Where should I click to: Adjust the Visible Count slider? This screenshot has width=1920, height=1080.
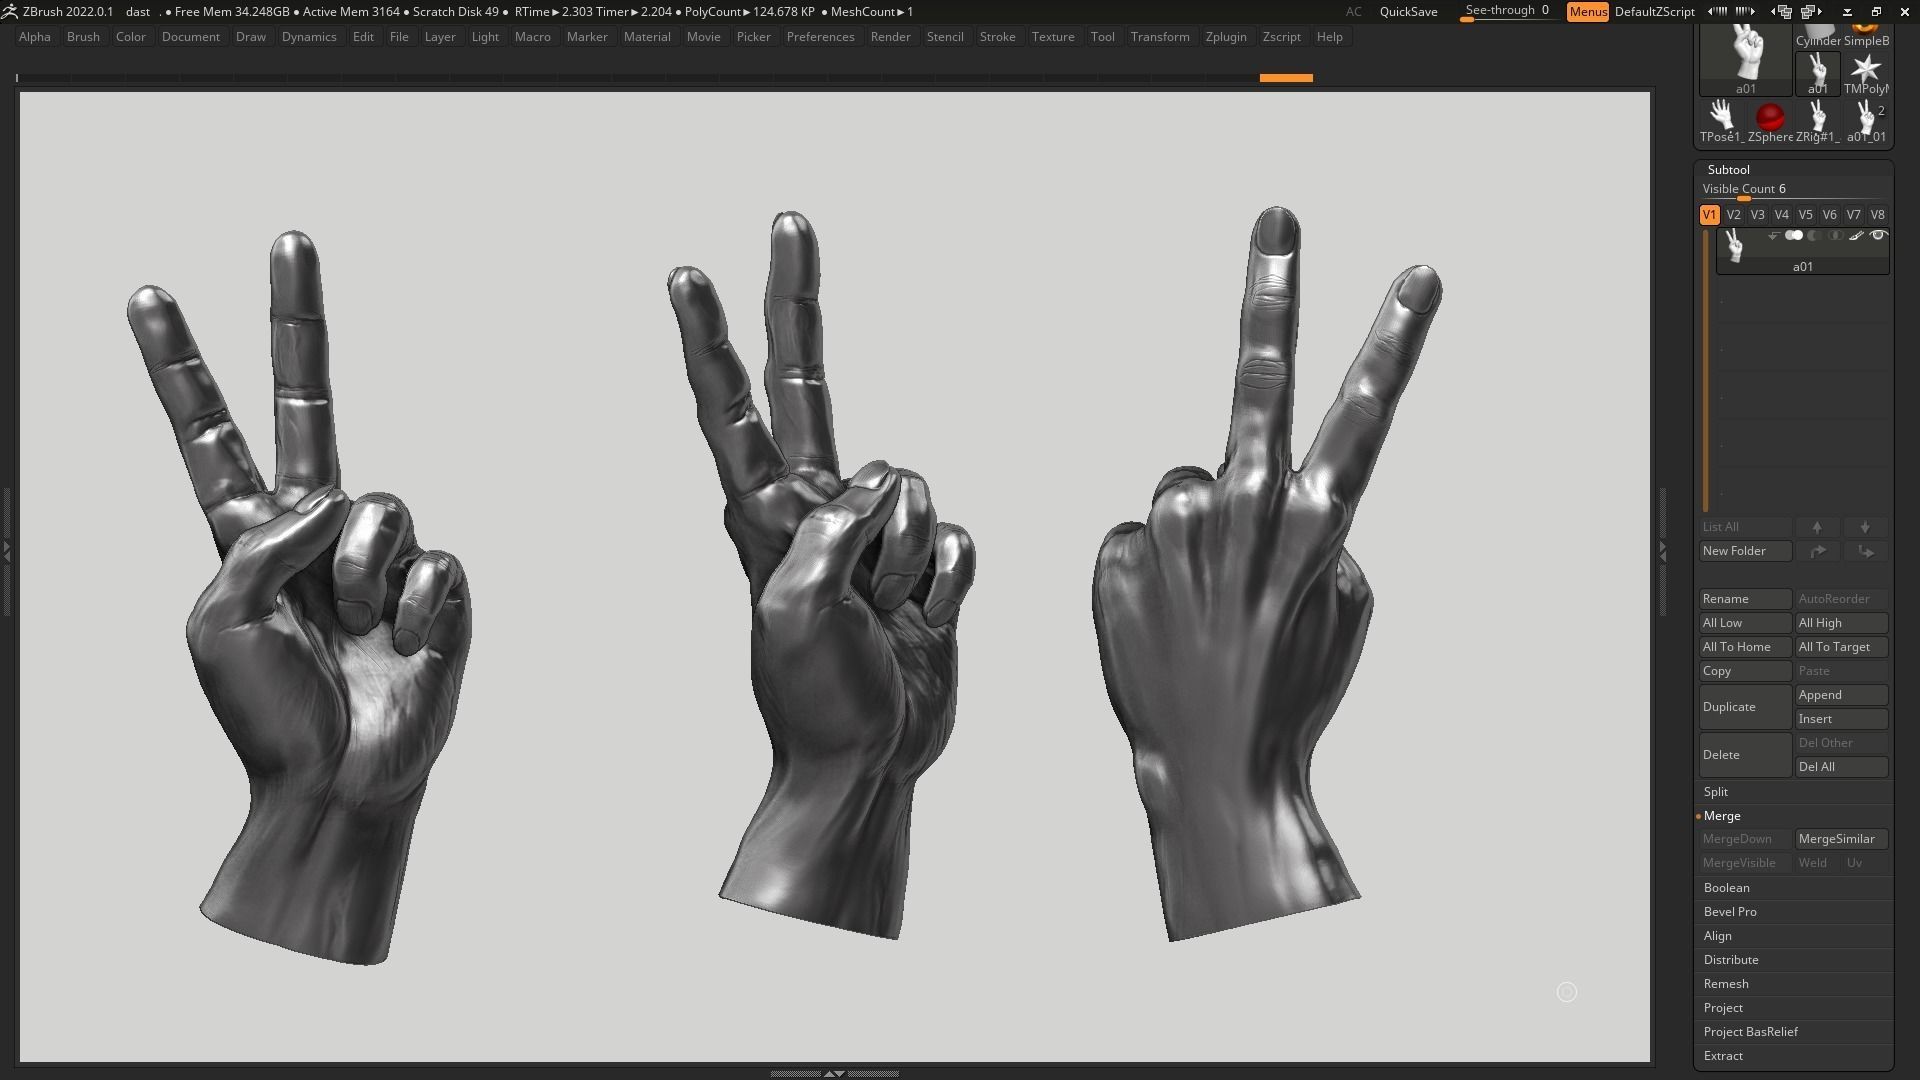pos(1793,190)
